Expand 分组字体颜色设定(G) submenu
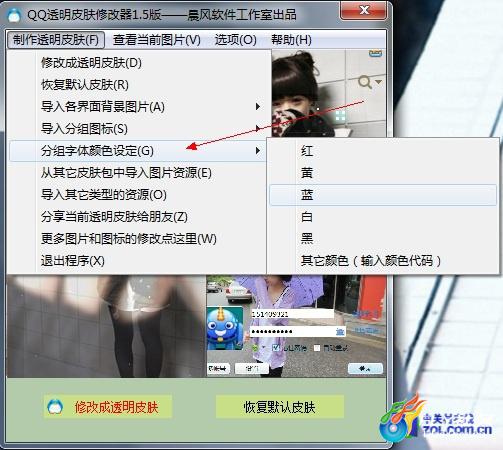The width and height of the screenshot is (503, 450). [137, 151]
